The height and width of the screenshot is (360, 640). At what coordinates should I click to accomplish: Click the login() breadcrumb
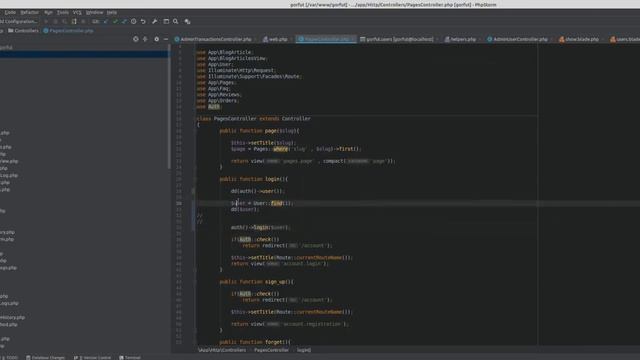[x=304, y=350]
